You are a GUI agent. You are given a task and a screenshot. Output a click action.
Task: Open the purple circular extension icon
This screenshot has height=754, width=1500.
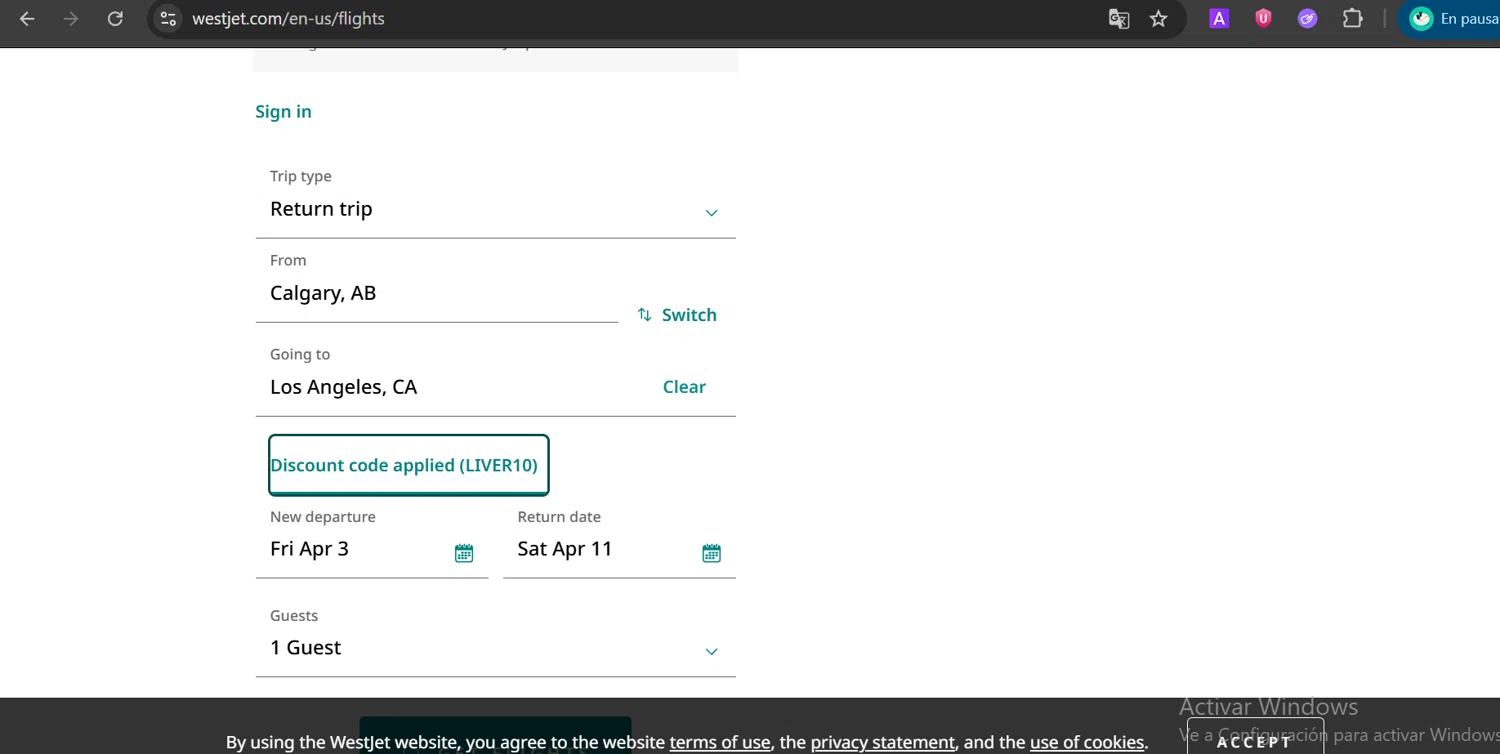pos(1307,18)
